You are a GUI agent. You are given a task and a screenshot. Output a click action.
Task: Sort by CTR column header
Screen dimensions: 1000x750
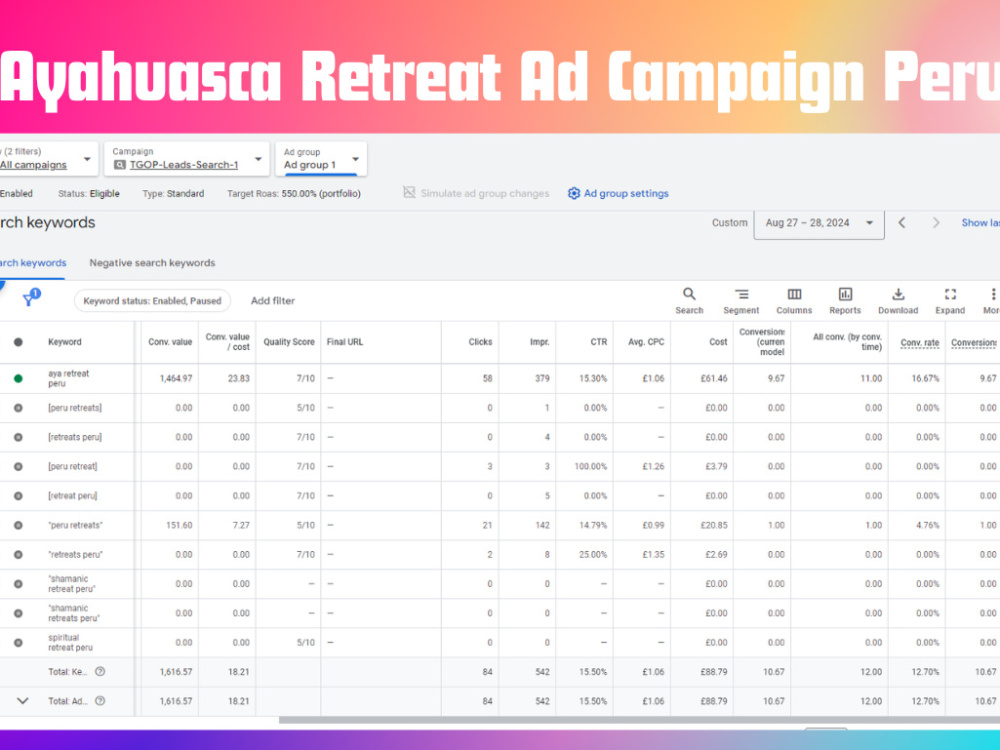point(598,342)
